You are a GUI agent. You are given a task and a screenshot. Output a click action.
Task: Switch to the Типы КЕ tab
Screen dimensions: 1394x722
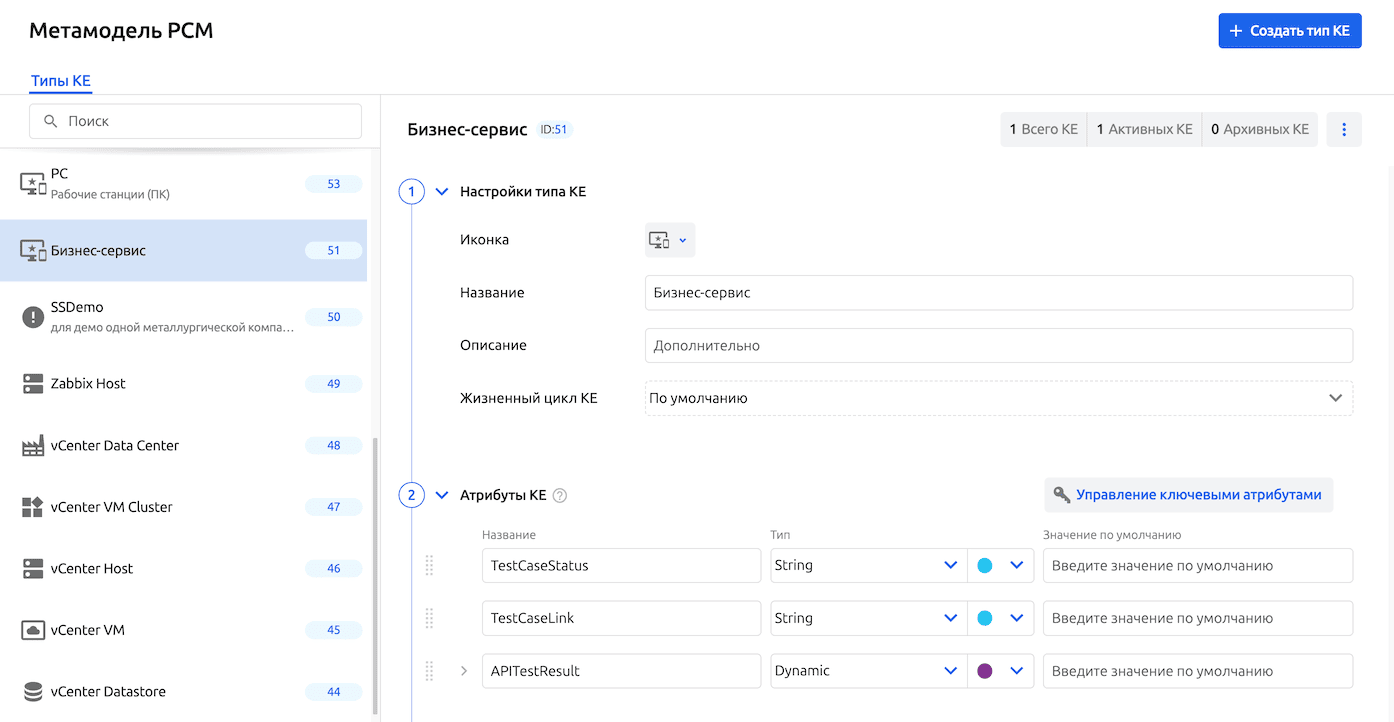(61, 81)
